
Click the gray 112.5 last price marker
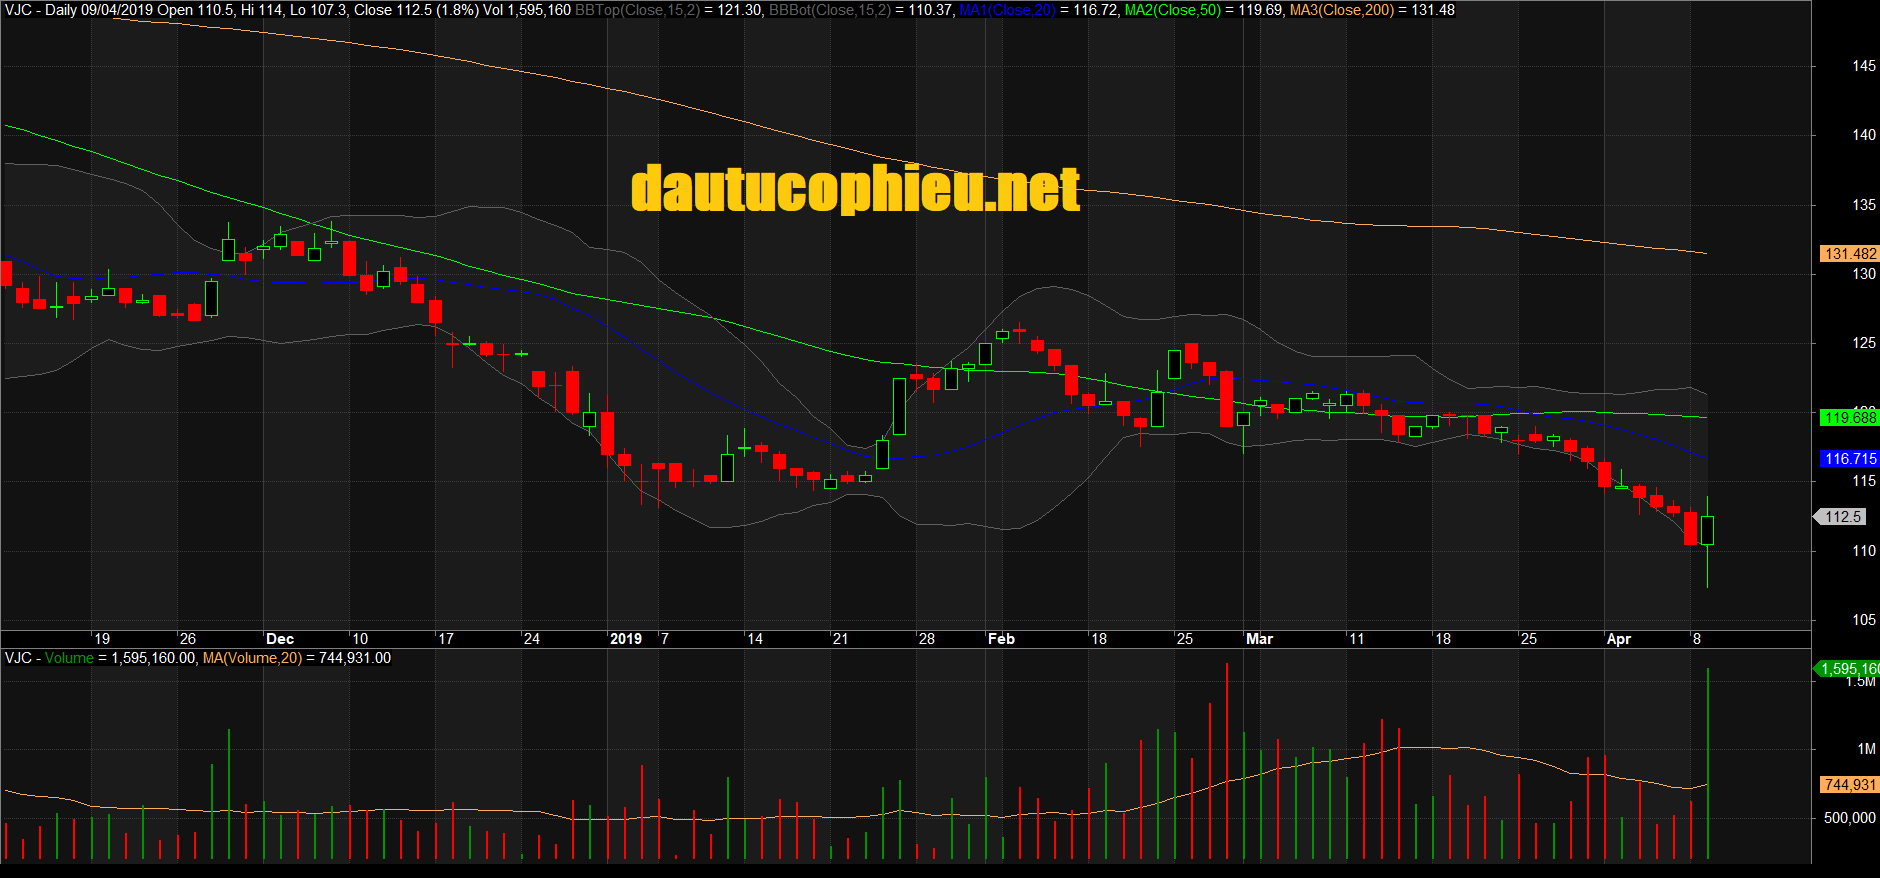pyautogui.click(x=1842, y=517)
